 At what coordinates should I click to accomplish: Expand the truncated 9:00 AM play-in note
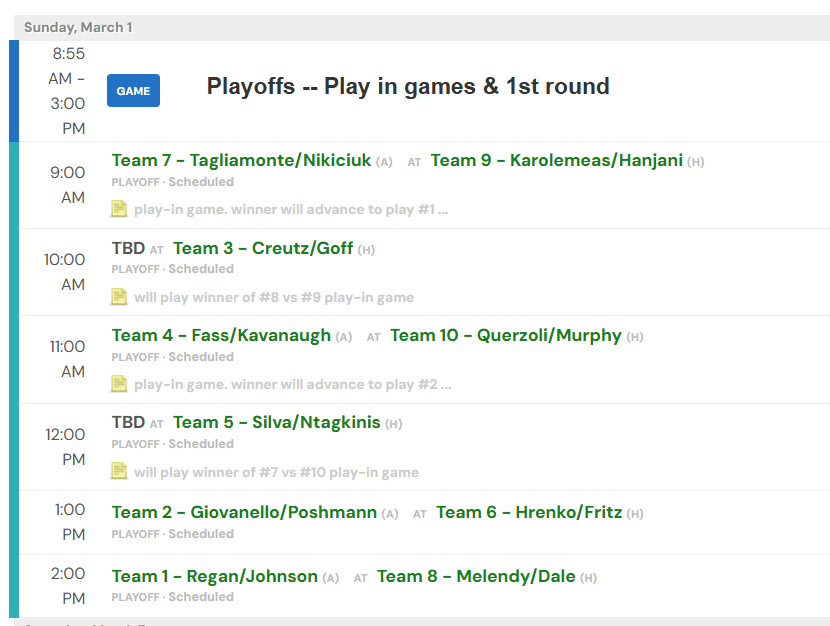pos(291,210)
